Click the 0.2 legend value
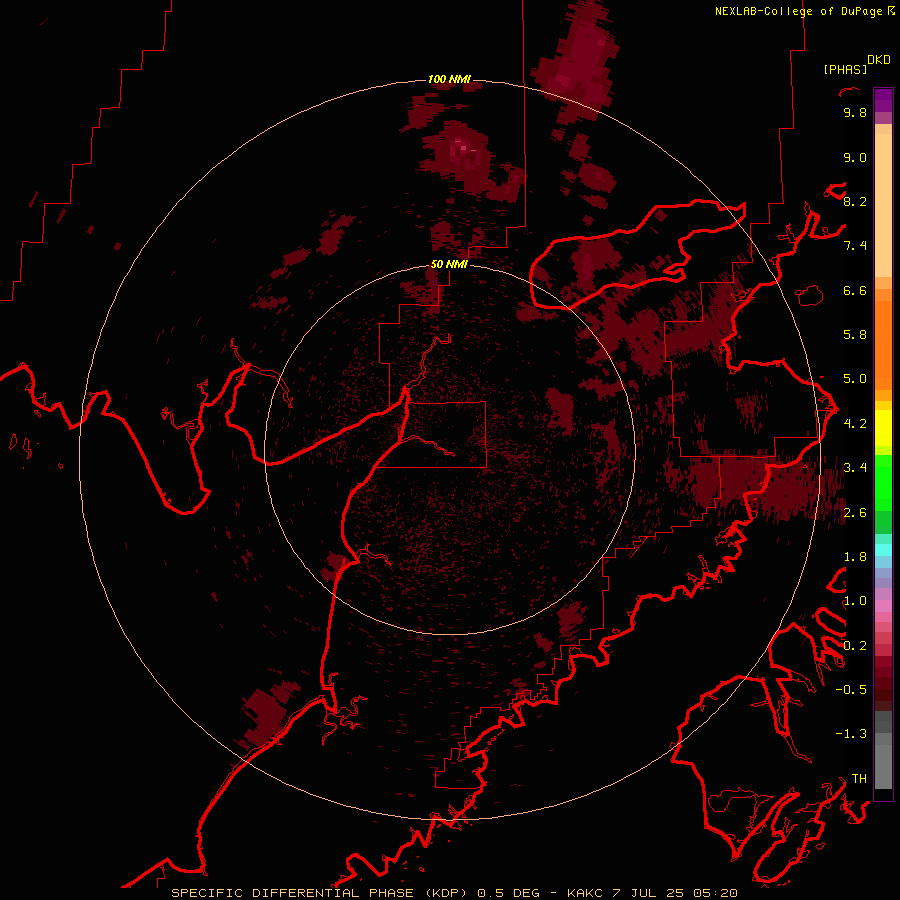Viewport: 900px width, 900px height. click(x=855, y=646)
